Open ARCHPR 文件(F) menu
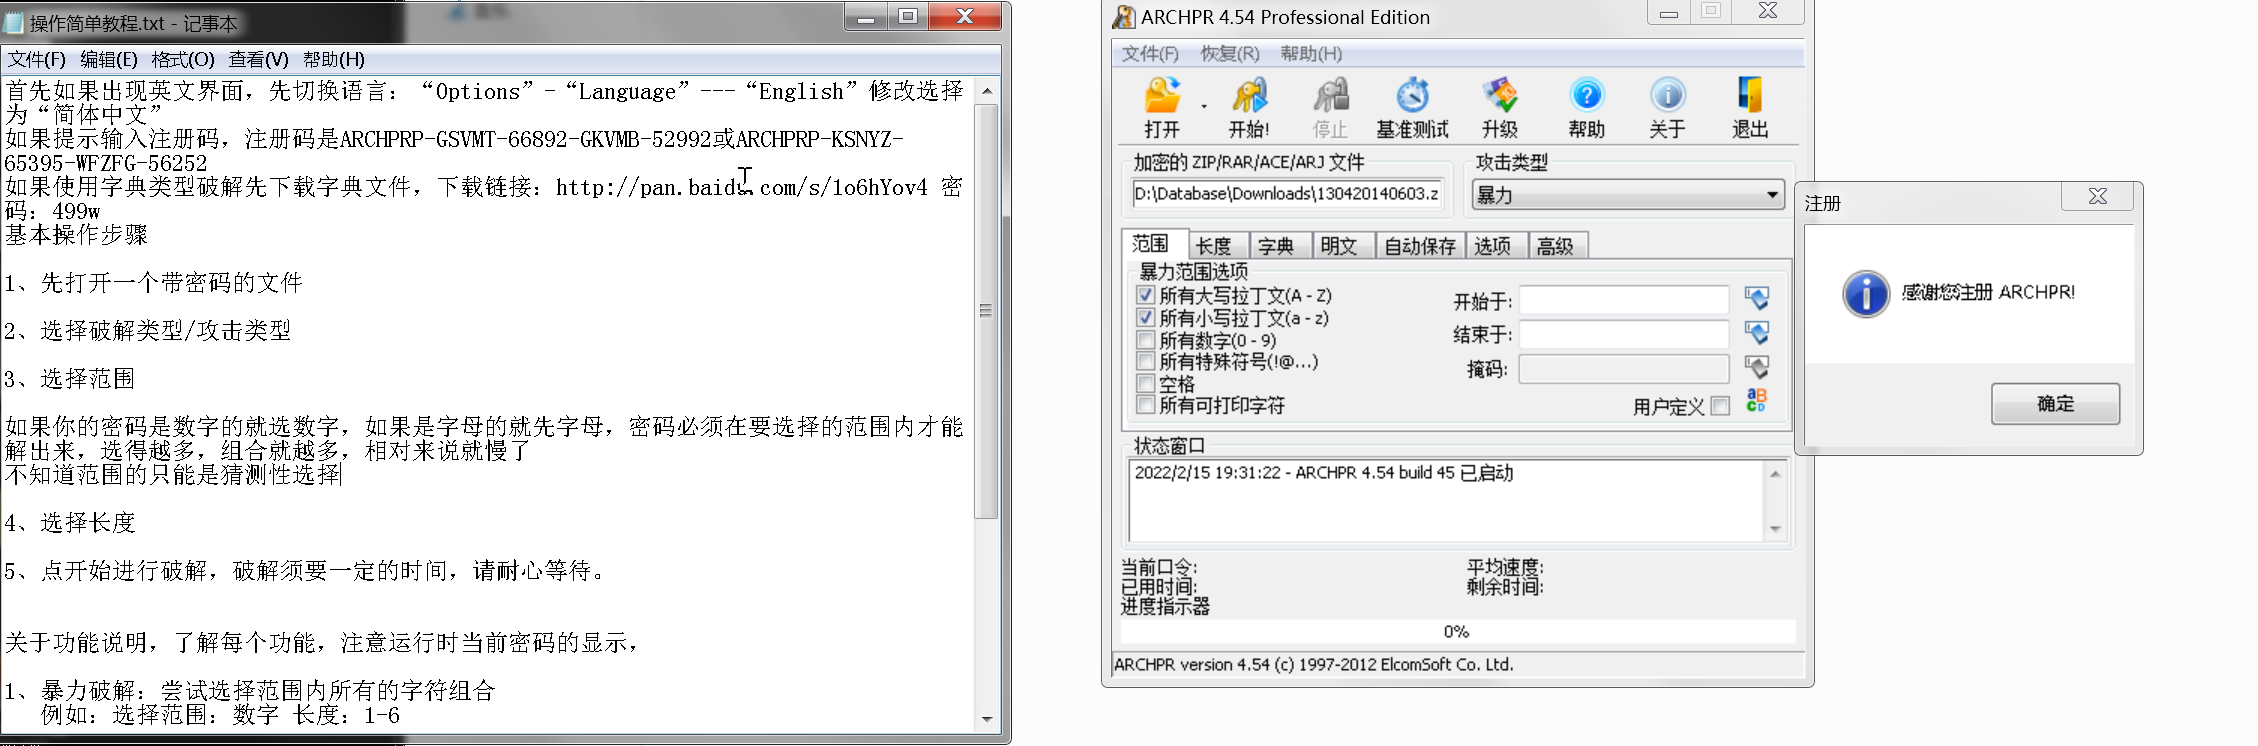2258x746 pixels. (1150, 53)
